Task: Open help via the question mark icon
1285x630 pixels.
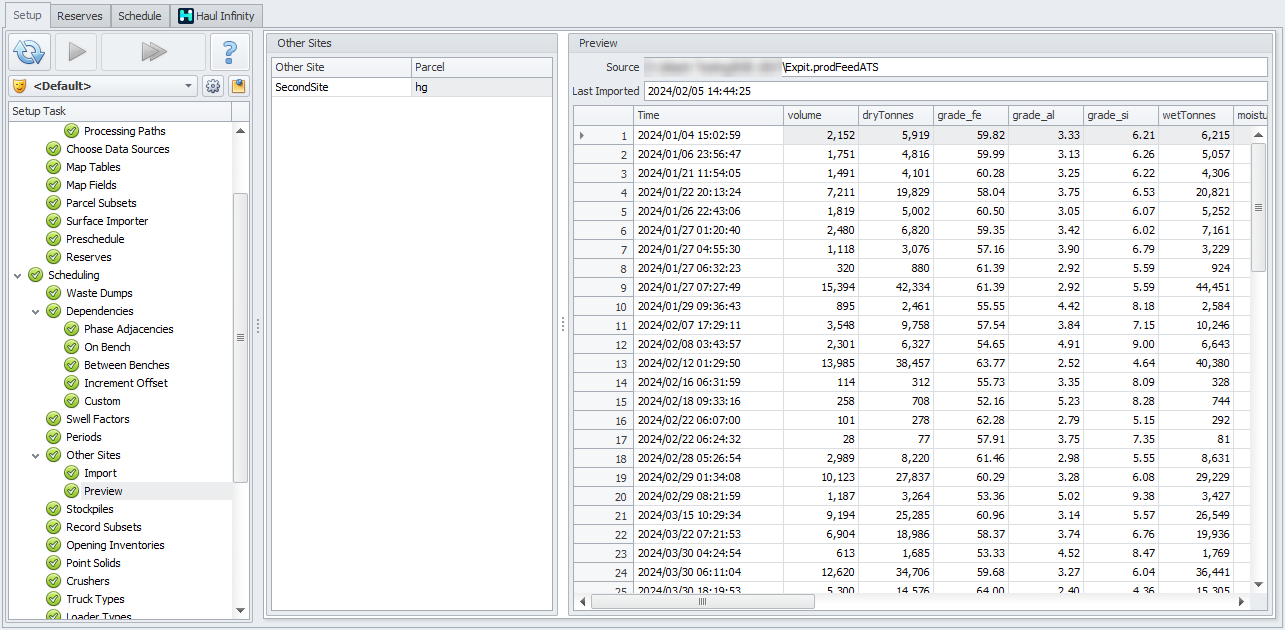Action: [229, 52]
